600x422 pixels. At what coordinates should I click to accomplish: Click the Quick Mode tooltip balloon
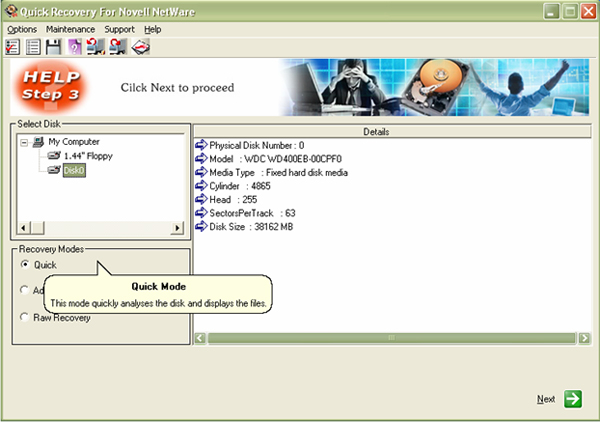tap(158, 294)
